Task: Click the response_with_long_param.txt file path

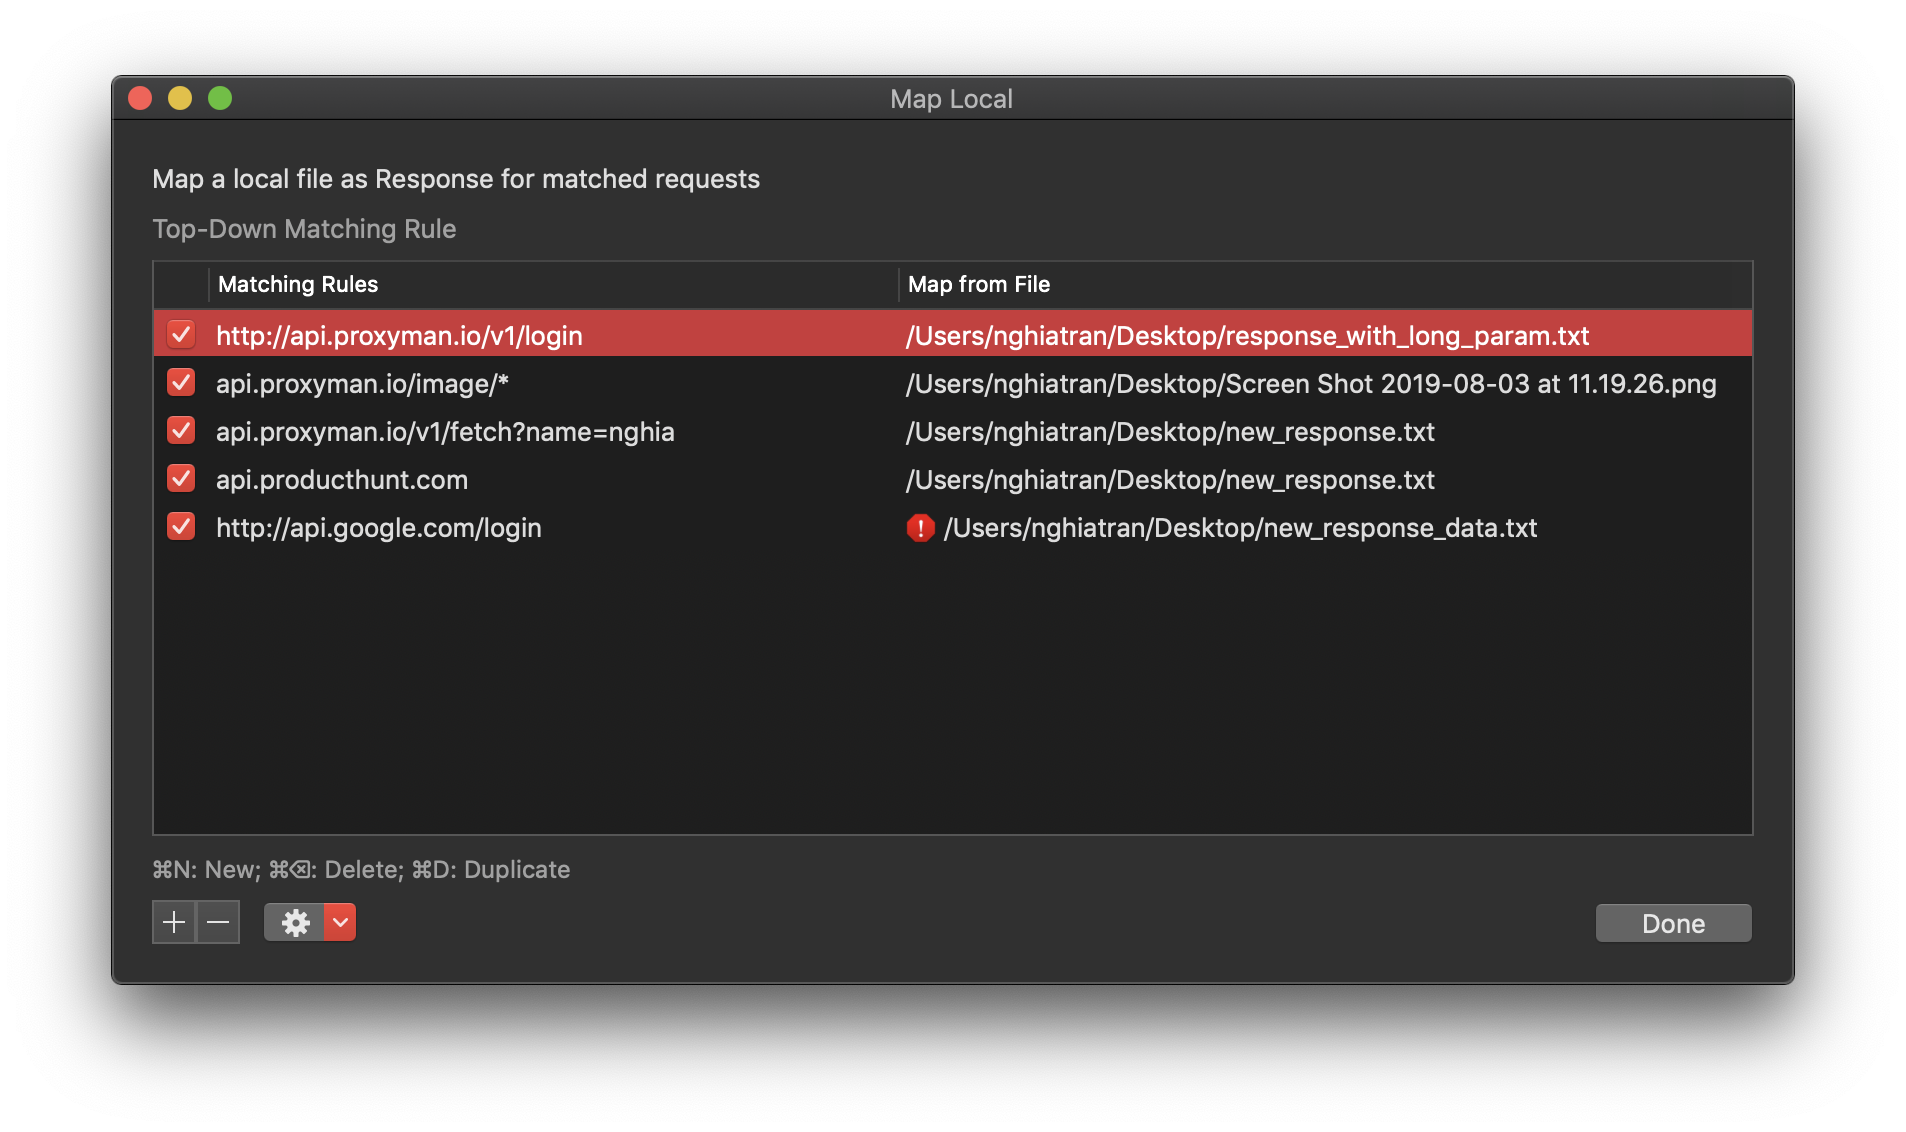Action: (1247, 336)
